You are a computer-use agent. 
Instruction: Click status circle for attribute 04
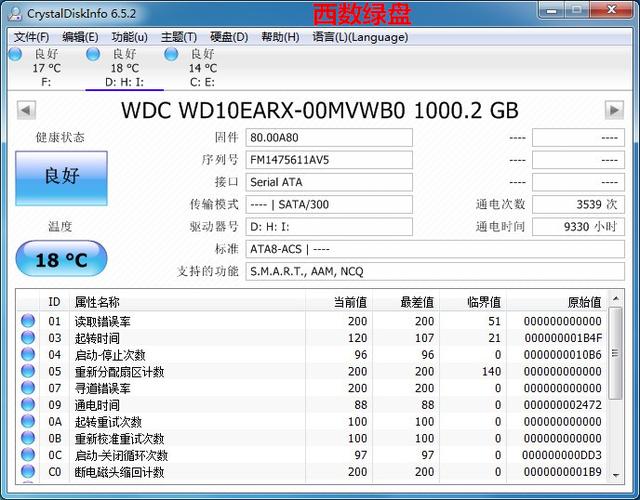click(x=28, y=354)
